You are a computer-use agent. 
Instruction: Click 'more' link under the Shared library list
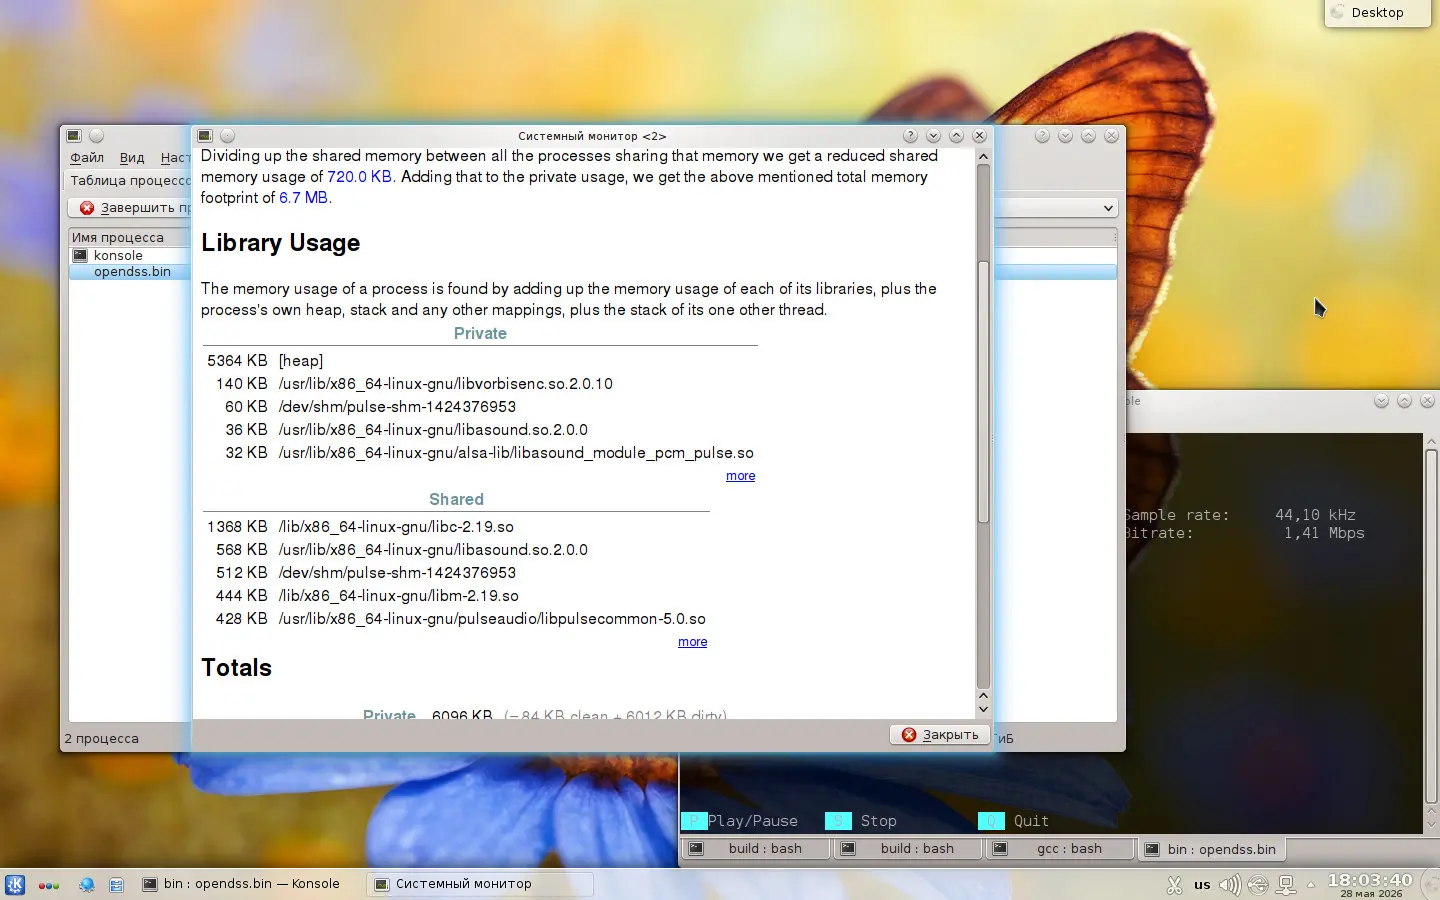coord(692,642)
